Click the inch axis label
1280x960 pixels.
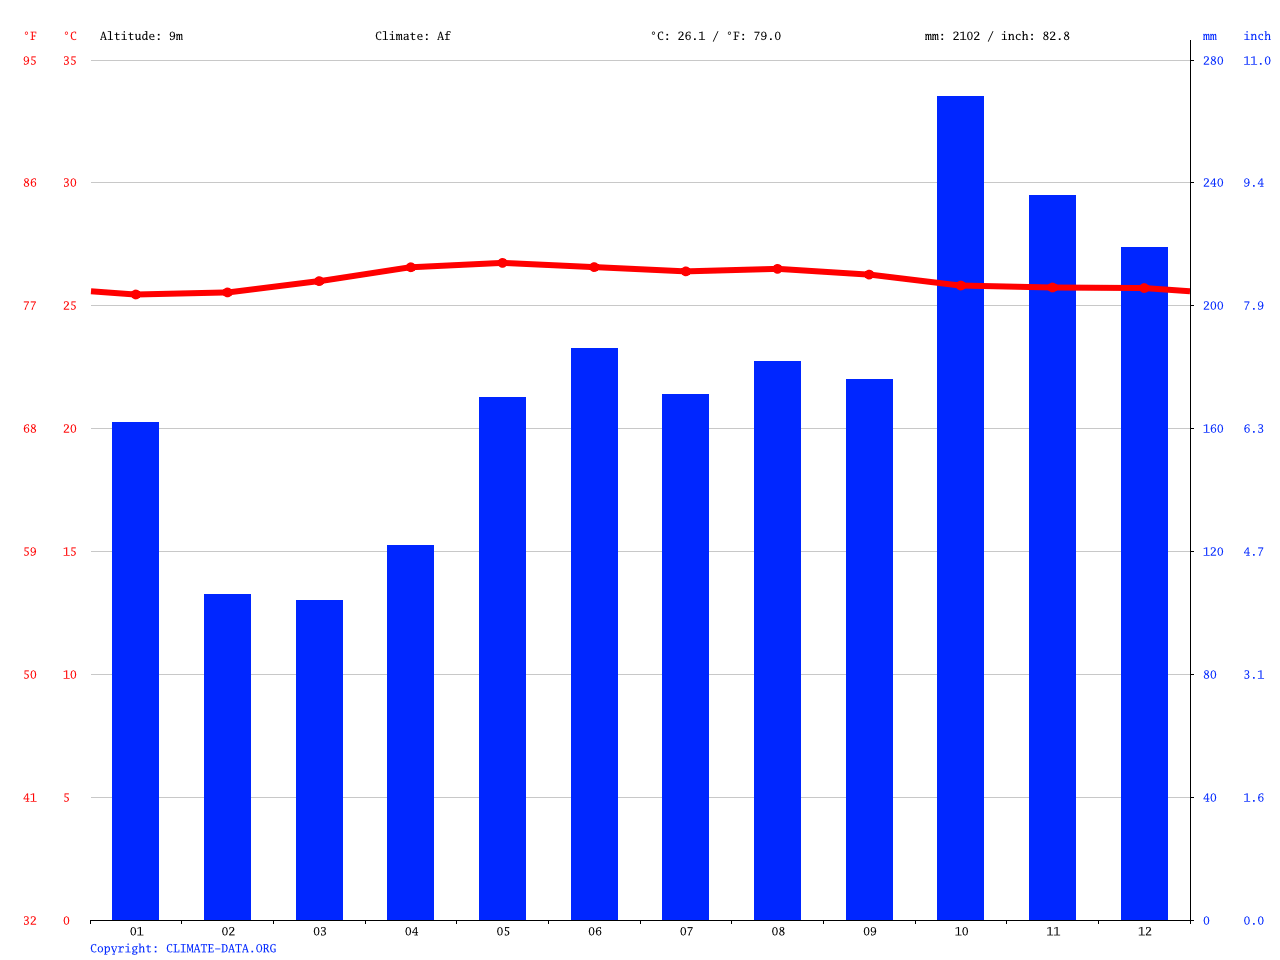click(1257, 36)
